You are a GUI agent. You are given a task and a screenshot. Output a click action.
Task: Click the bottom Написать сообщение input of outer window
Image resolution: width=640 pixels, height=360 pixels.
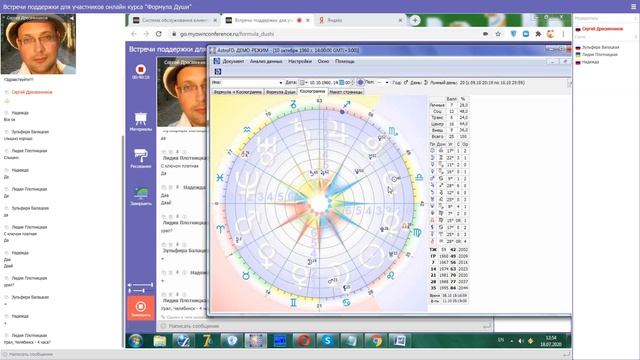point(286,354)
